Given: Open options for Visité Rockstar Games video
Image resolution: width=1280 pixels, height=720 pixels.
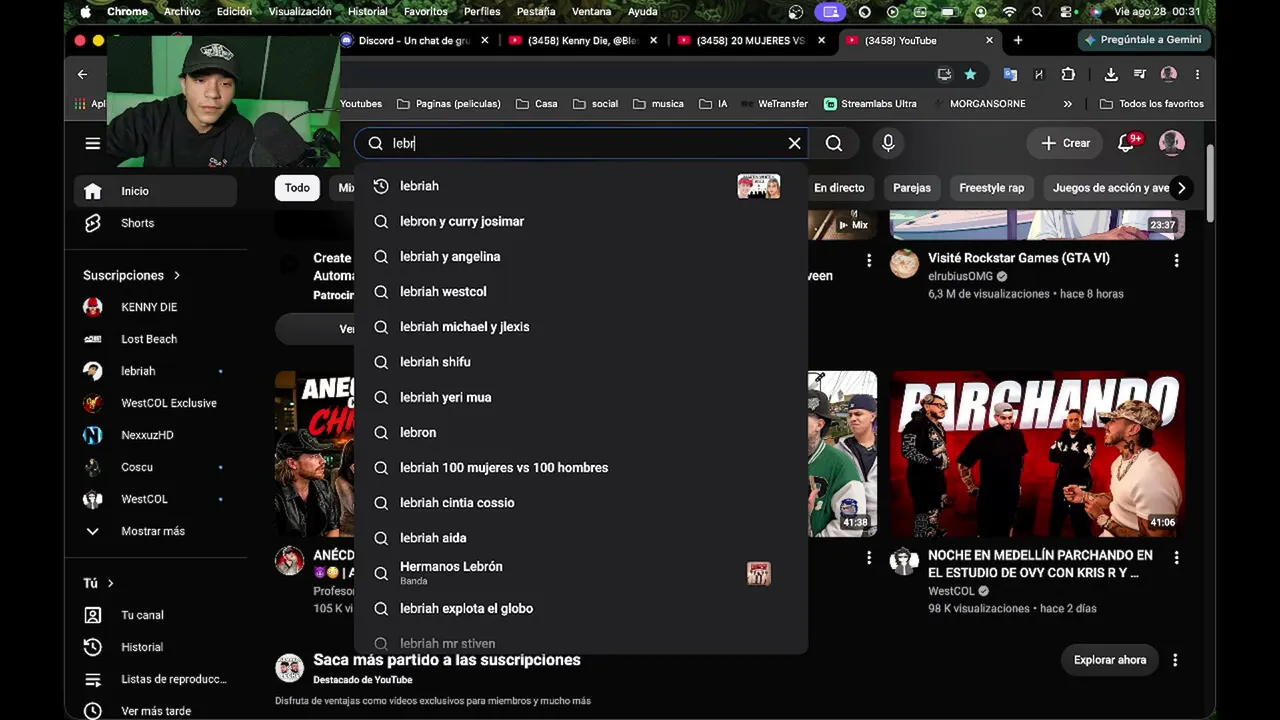Looking at the screenshot, I should (1176, 260).
